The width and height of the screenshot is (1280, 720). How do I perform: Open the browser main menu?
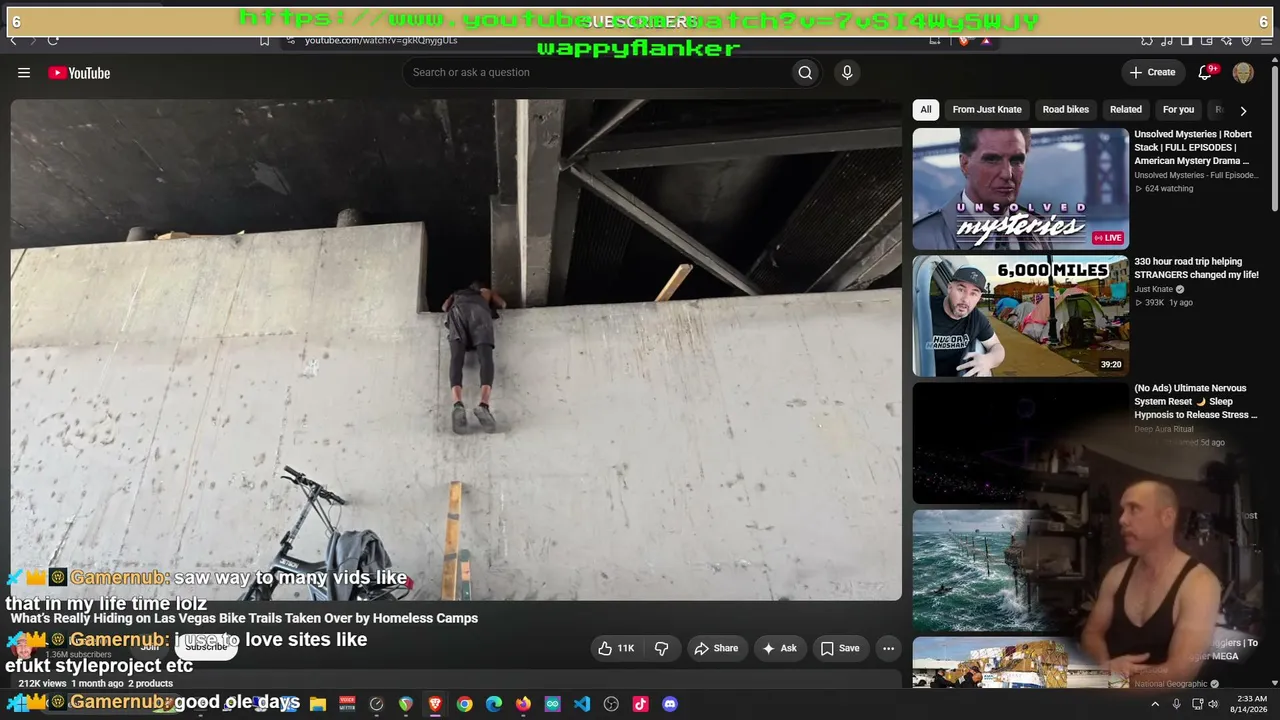click(1266, 40)
